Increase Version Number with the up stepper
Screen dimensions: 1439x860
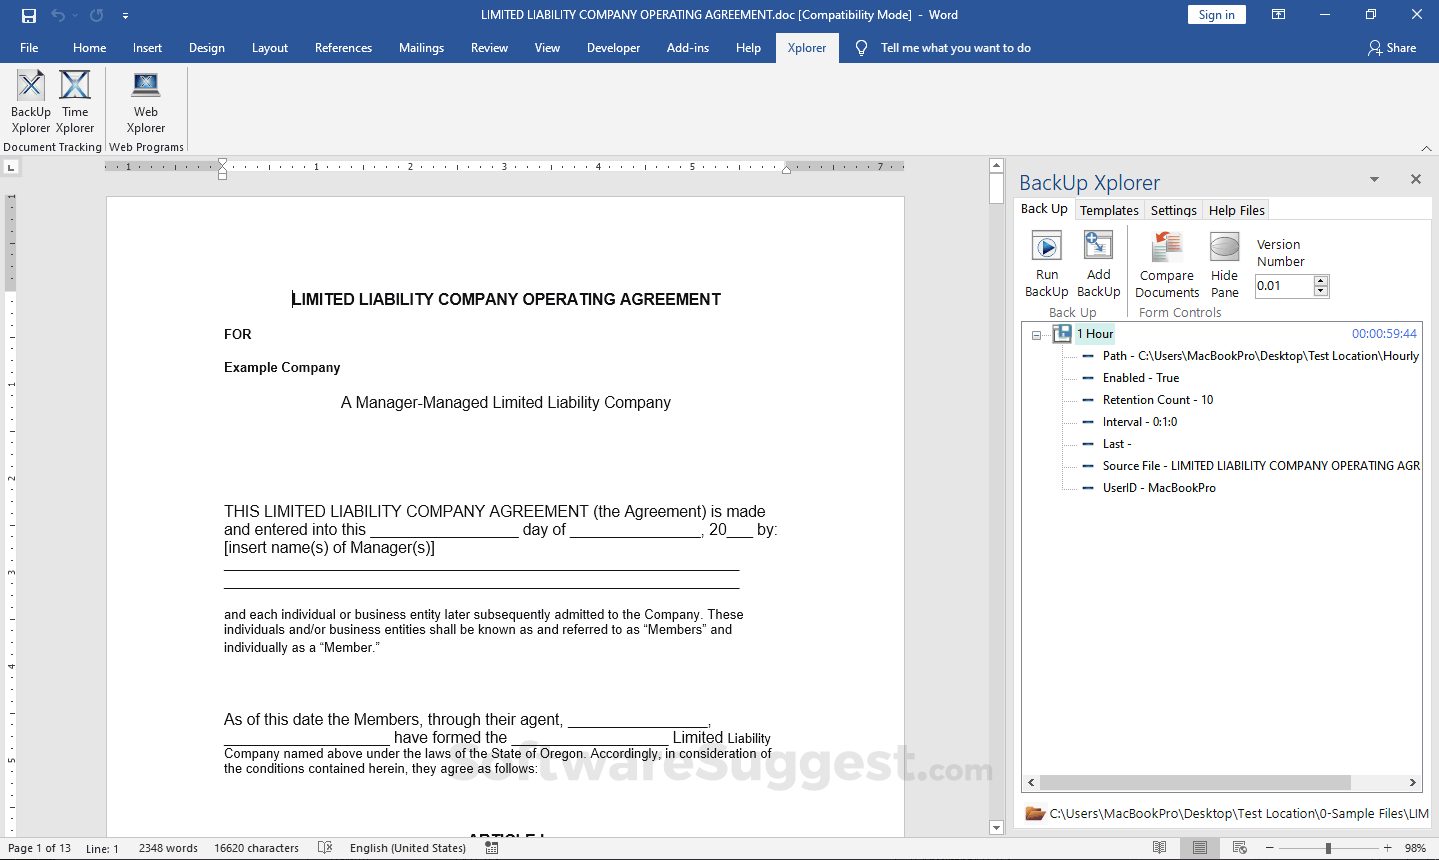(x=1321, y=281)
